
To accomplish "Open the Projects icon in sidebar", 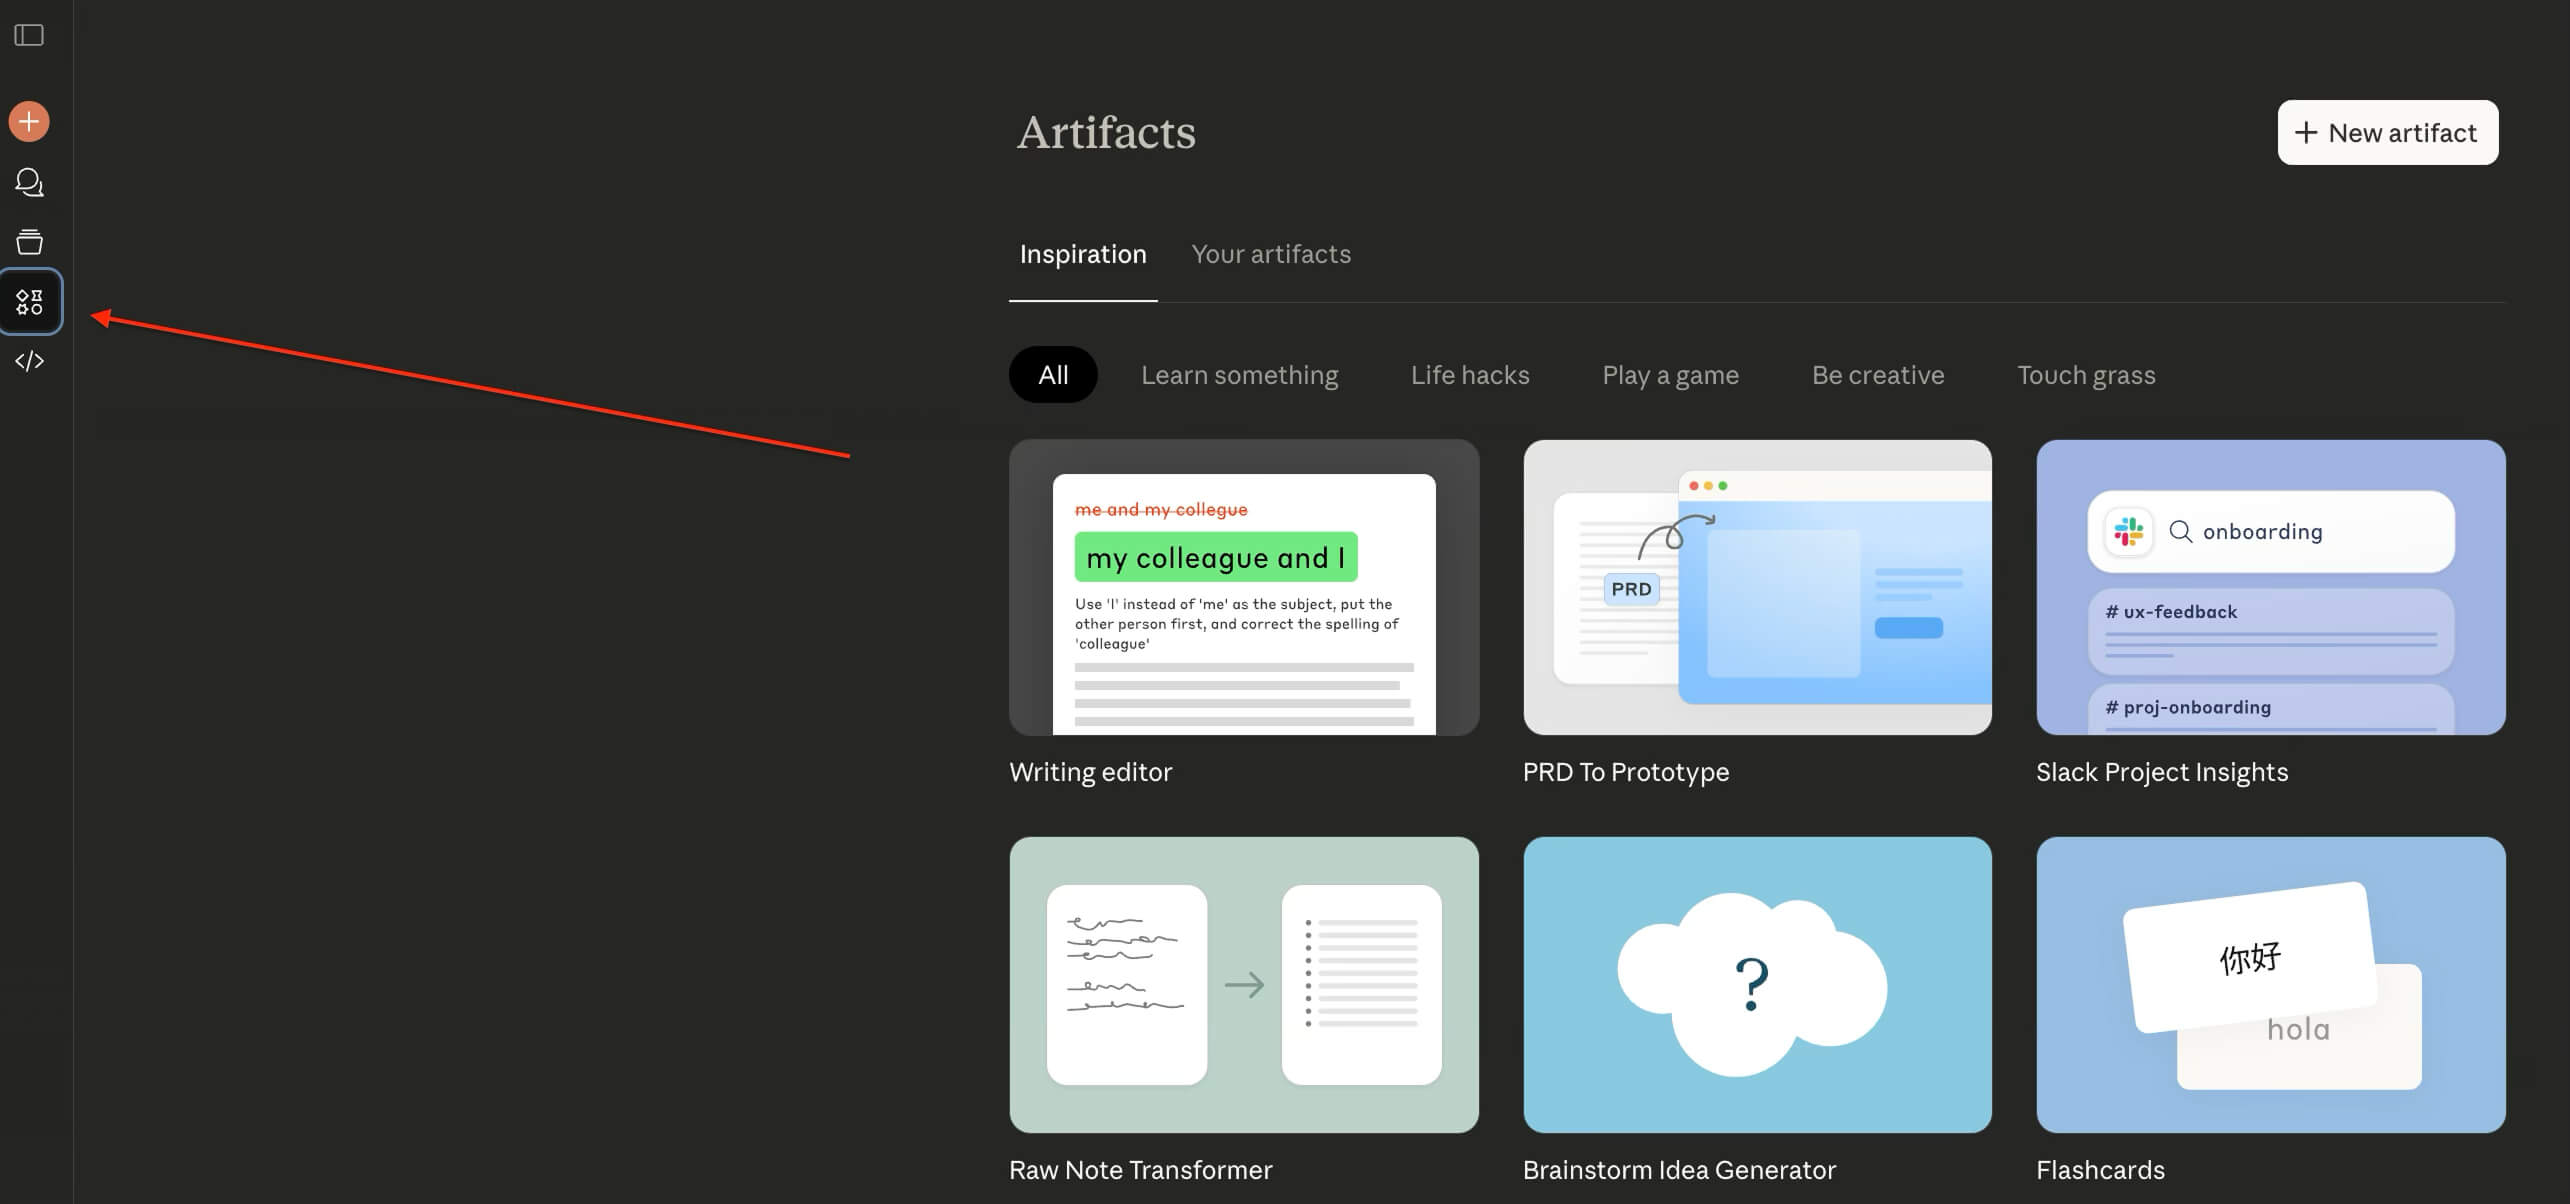I will click(x=29, y=242).
